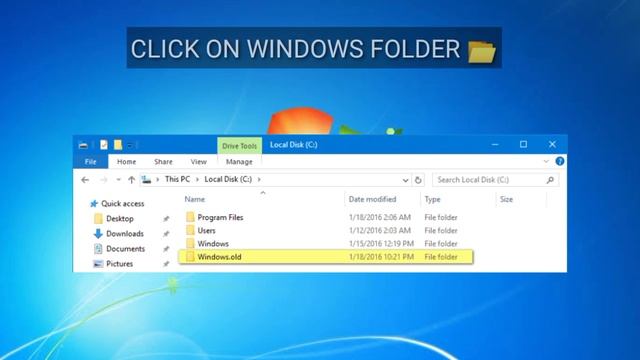This screenshot has width=640, height=360.
Task: Select the Program Files folder
Action: coord(220,217)
